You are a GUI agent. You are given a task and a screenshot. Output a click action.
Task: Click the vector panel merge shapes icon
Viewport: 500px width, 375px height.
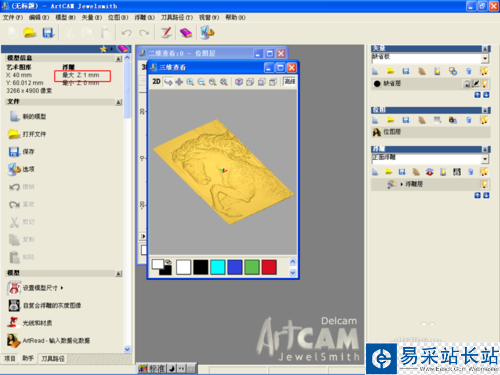click(x=453, y=71)
